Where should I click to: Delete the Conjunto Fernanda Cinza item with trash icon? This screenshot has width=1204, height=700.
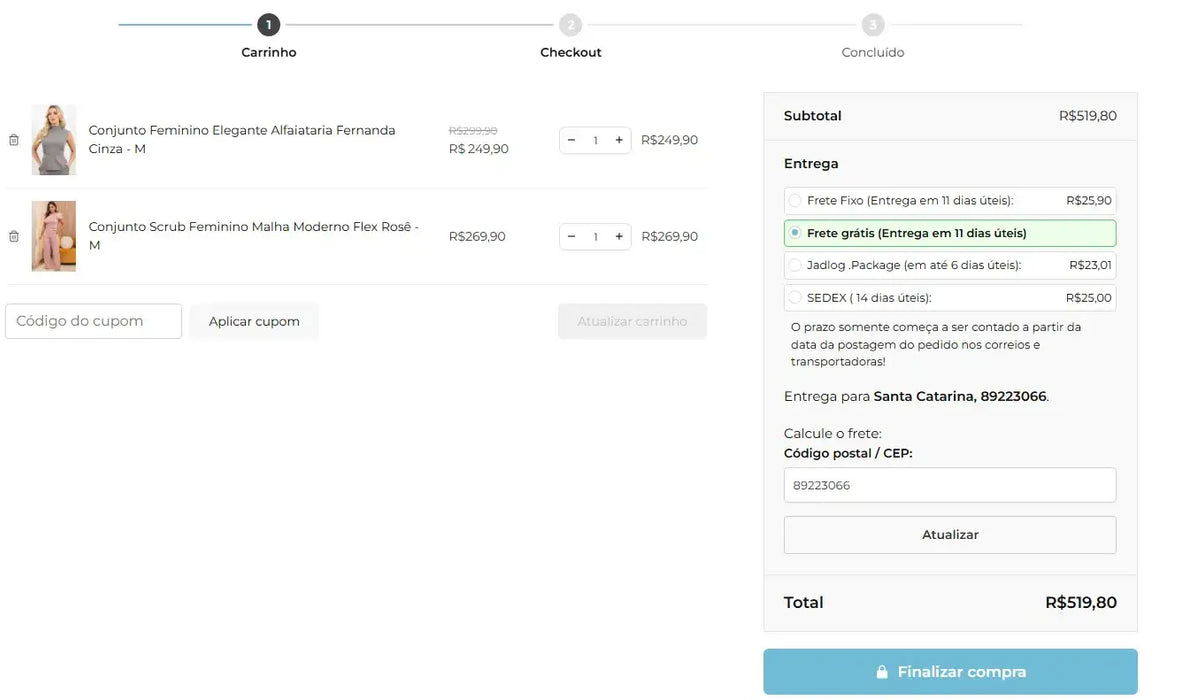[14, 140]
